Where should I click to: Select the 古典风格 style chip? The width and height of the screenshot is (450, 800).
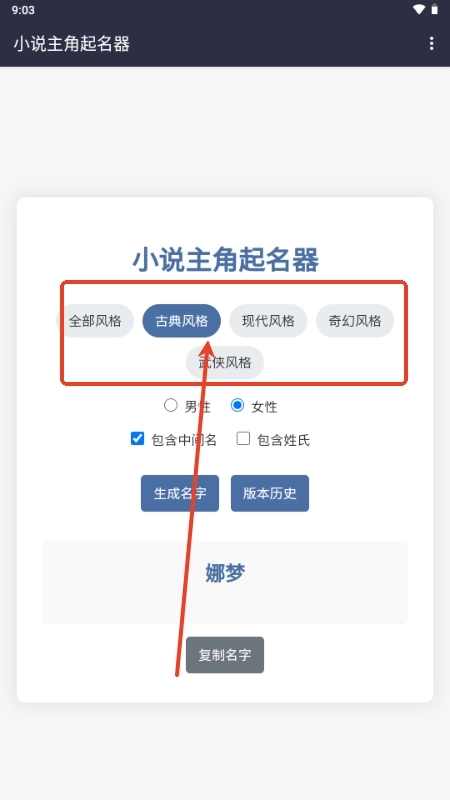pyautogui.click(x=182, y=321)
